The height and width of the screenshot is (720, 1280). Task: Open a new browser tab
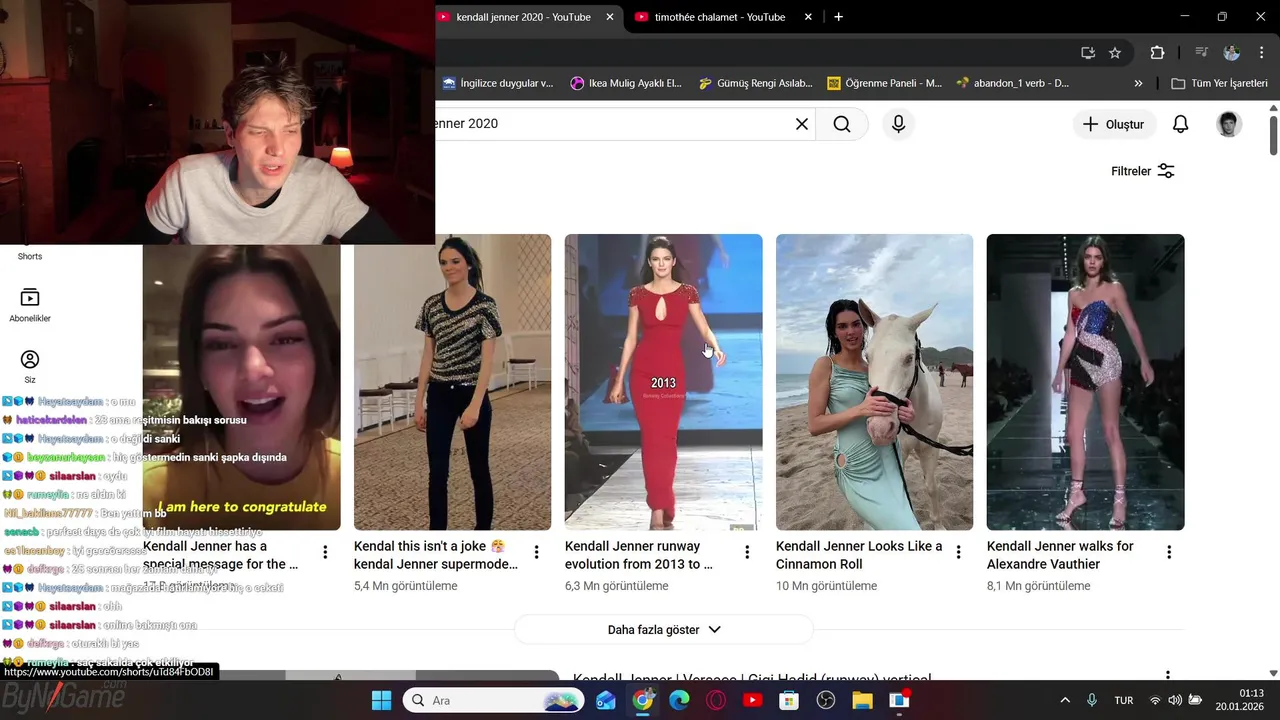pyautogui.click(x=838, y=17)
